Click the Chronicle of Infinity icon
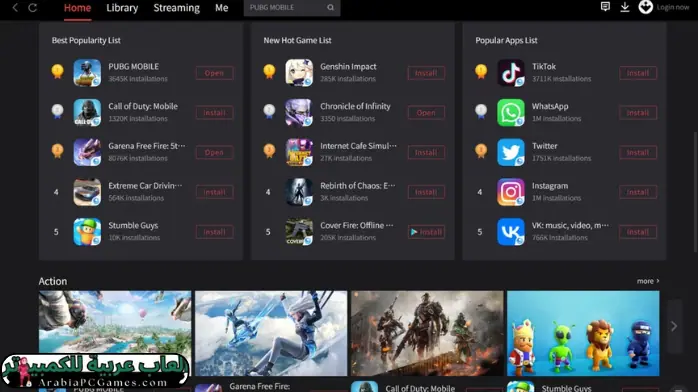This screenshot has height=392, width=698. click(x=299, y=112)
